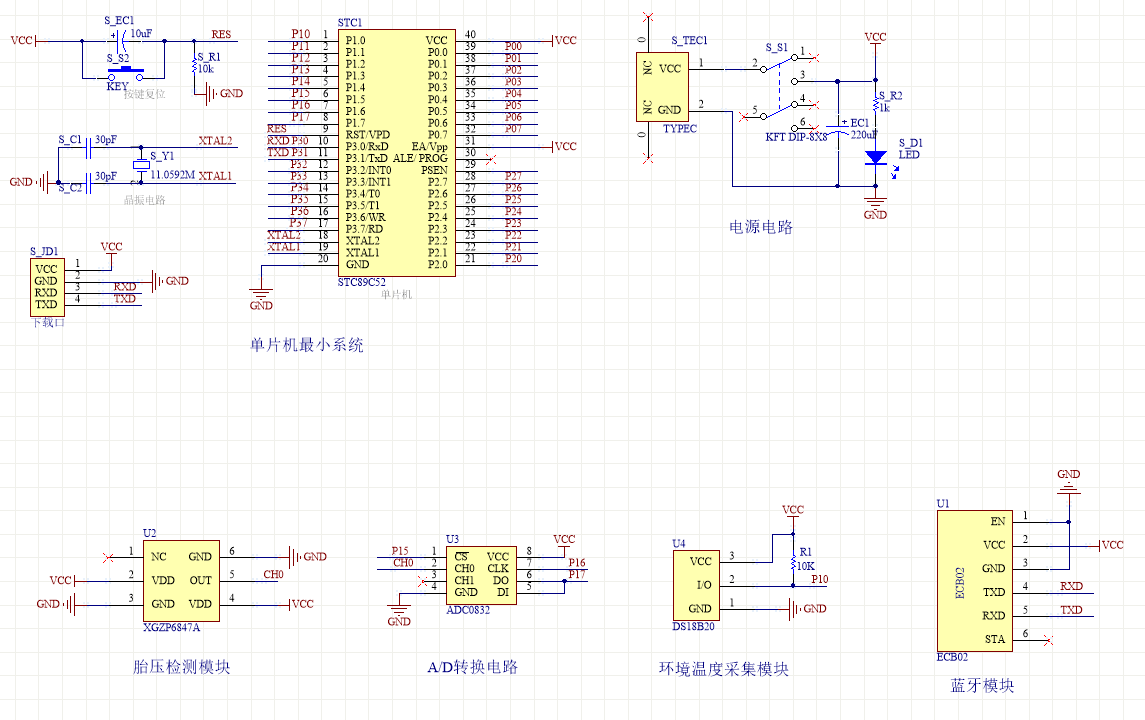Click the PSEN pin name inside STC1

click(434, 170)
